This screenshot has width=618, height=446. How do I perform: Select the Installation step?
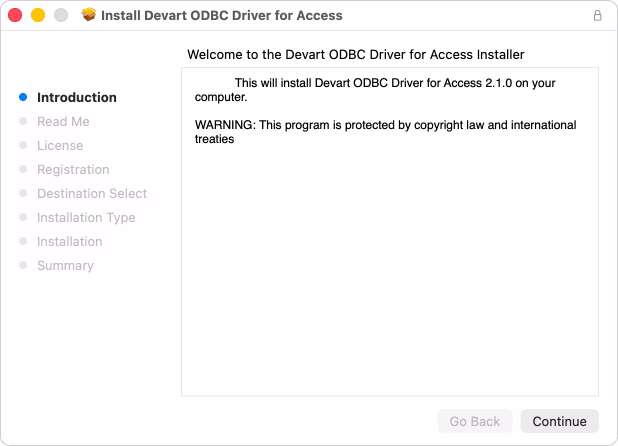click(x=70, y=242)
